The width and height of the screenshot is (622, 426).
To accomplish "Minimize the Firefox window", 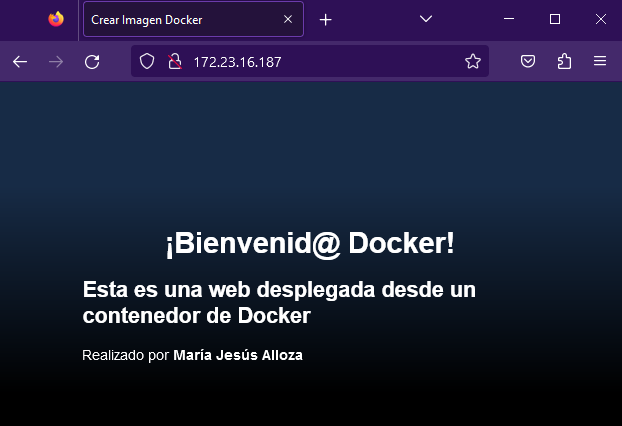I will click(x=508, y=19).
